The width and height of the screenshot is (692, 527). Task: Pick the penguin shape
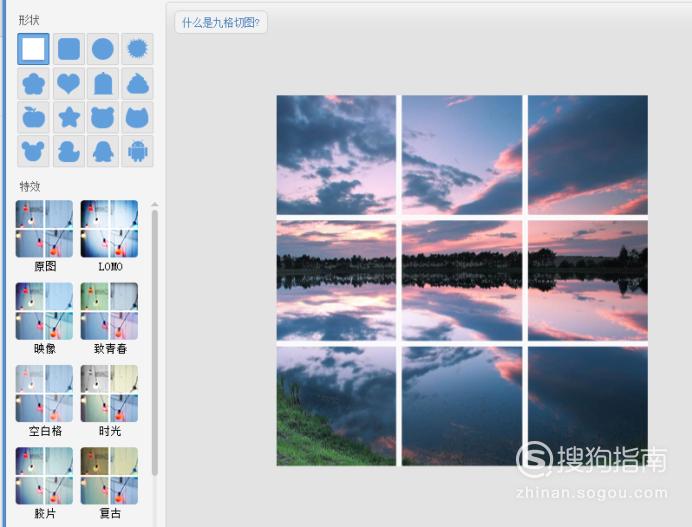pos(103,151)
